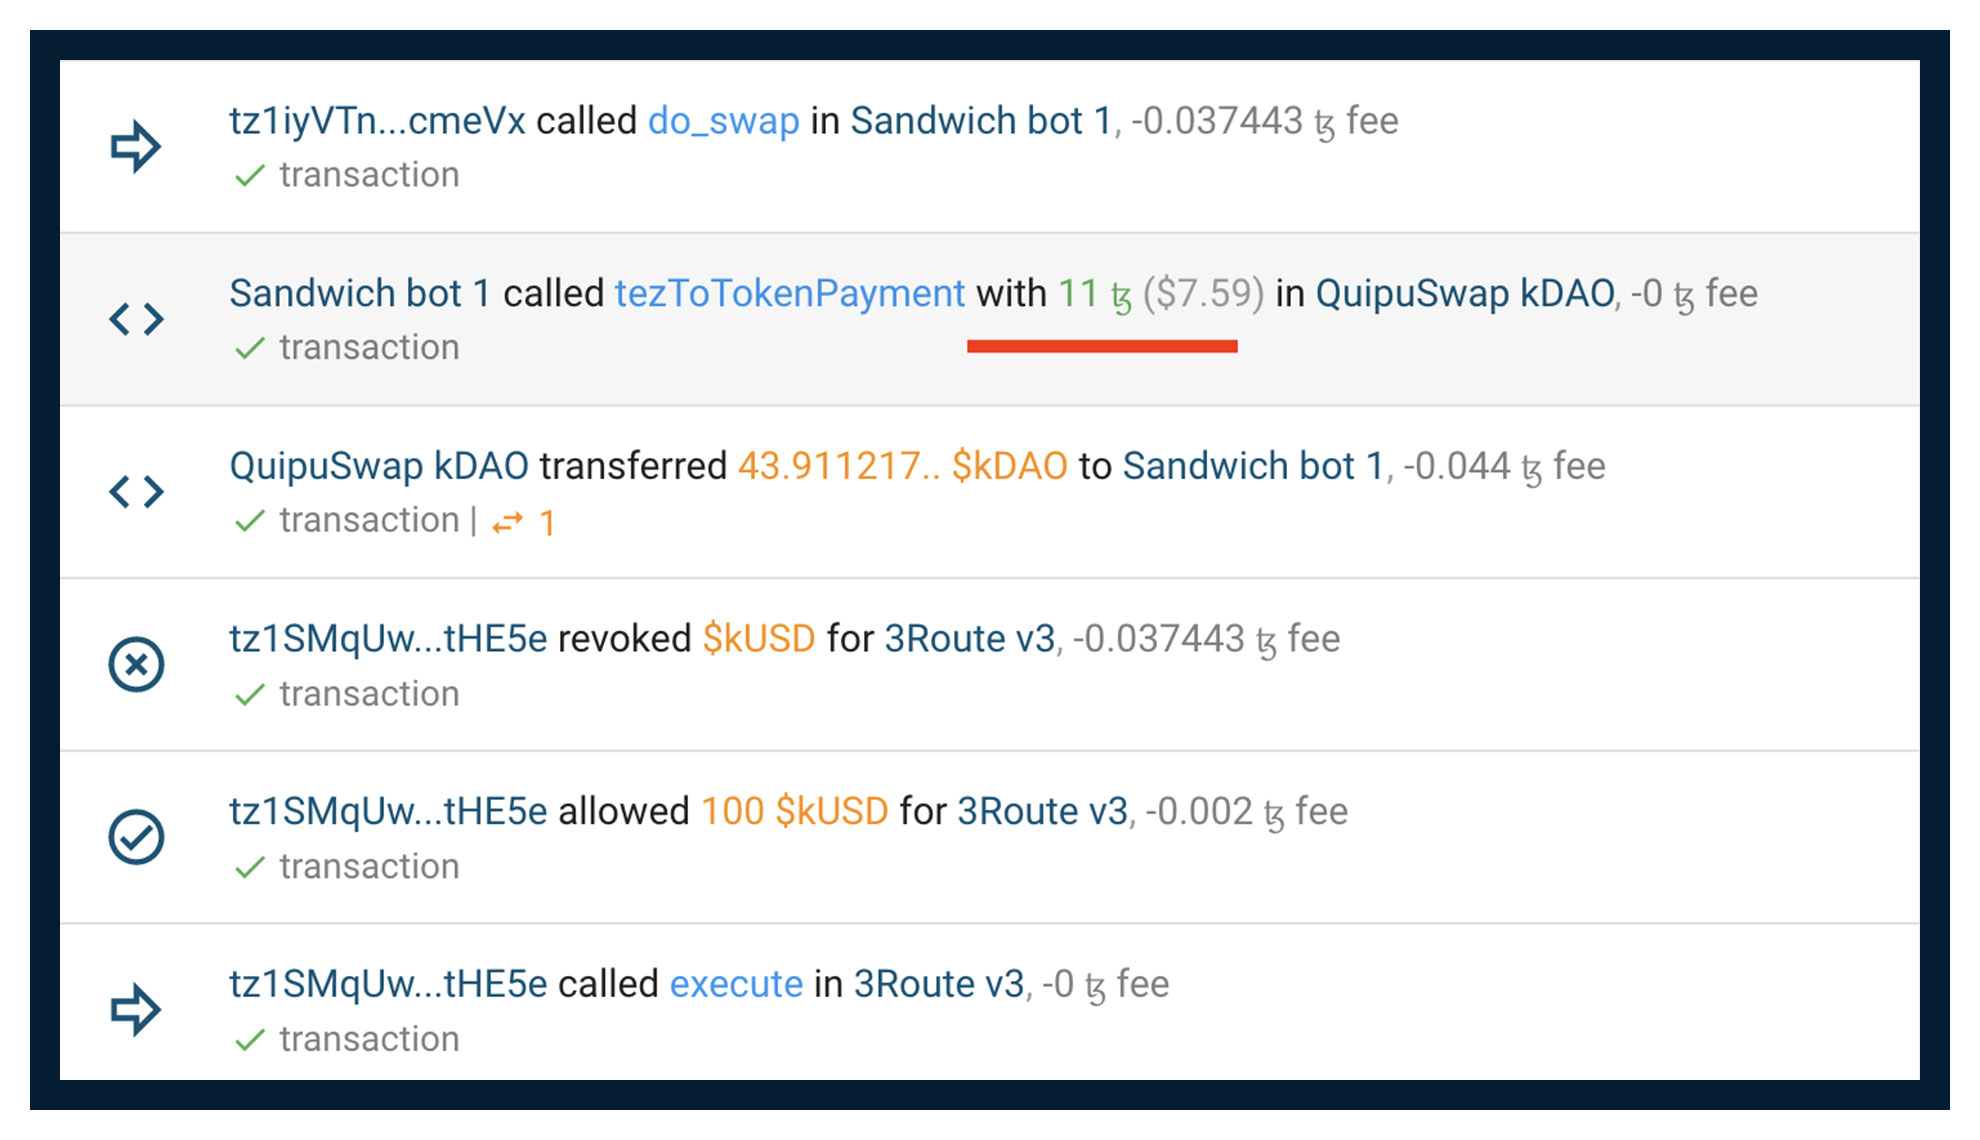Click the code brackets icon beside kDAO transfer row
The image size is (1980, 1140).
pyautogui.click(x=136, y=492)
